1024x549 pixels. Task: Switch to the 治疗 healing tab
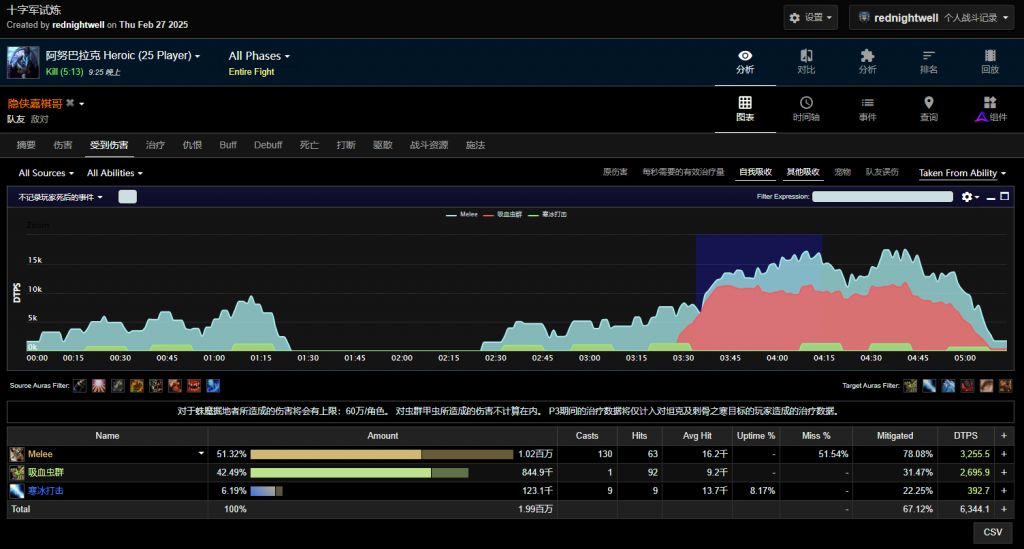pyautogui.click(x=155, y=145)
